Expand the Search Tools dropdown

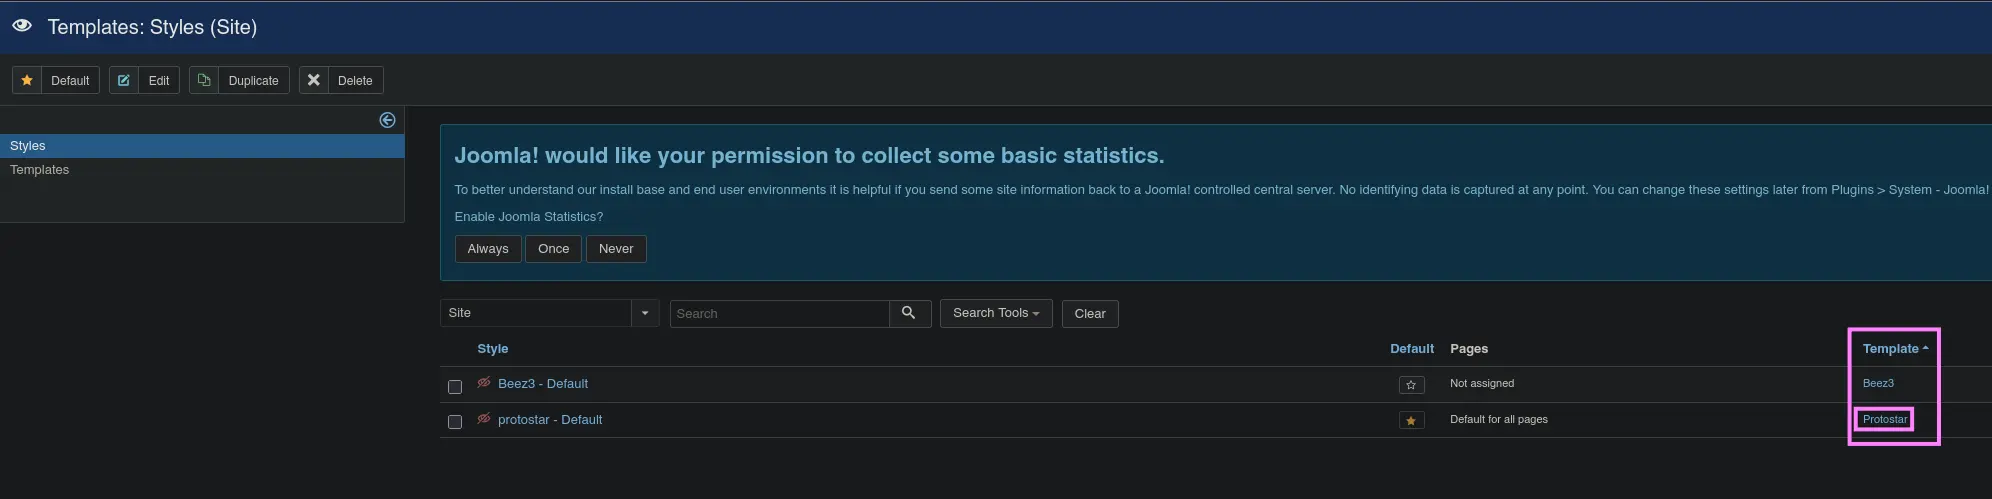[996, 313]
